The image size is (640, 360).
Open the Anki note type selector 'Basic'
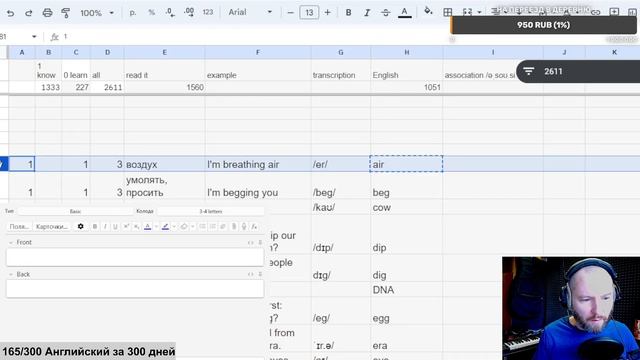pyautogui.click(x=76, y=211)
